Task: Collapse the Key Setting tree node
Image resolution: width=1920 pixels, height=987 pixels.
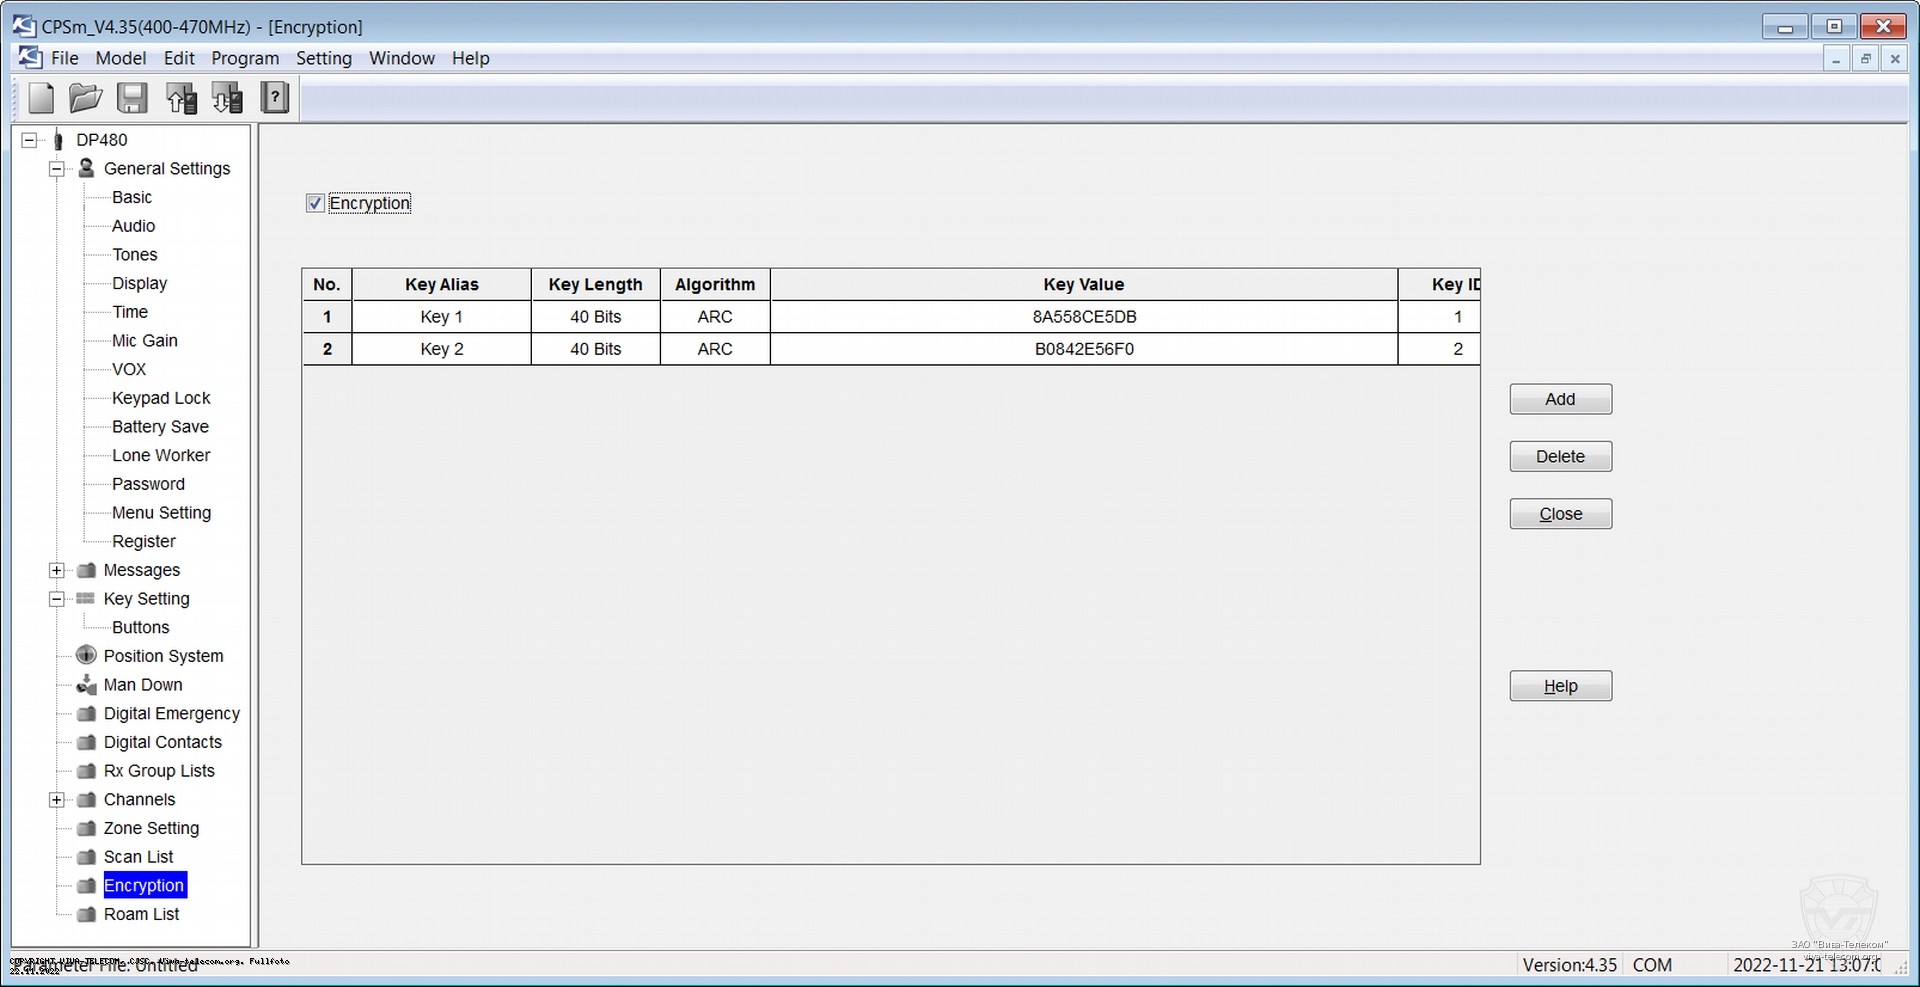Action: 57,599
